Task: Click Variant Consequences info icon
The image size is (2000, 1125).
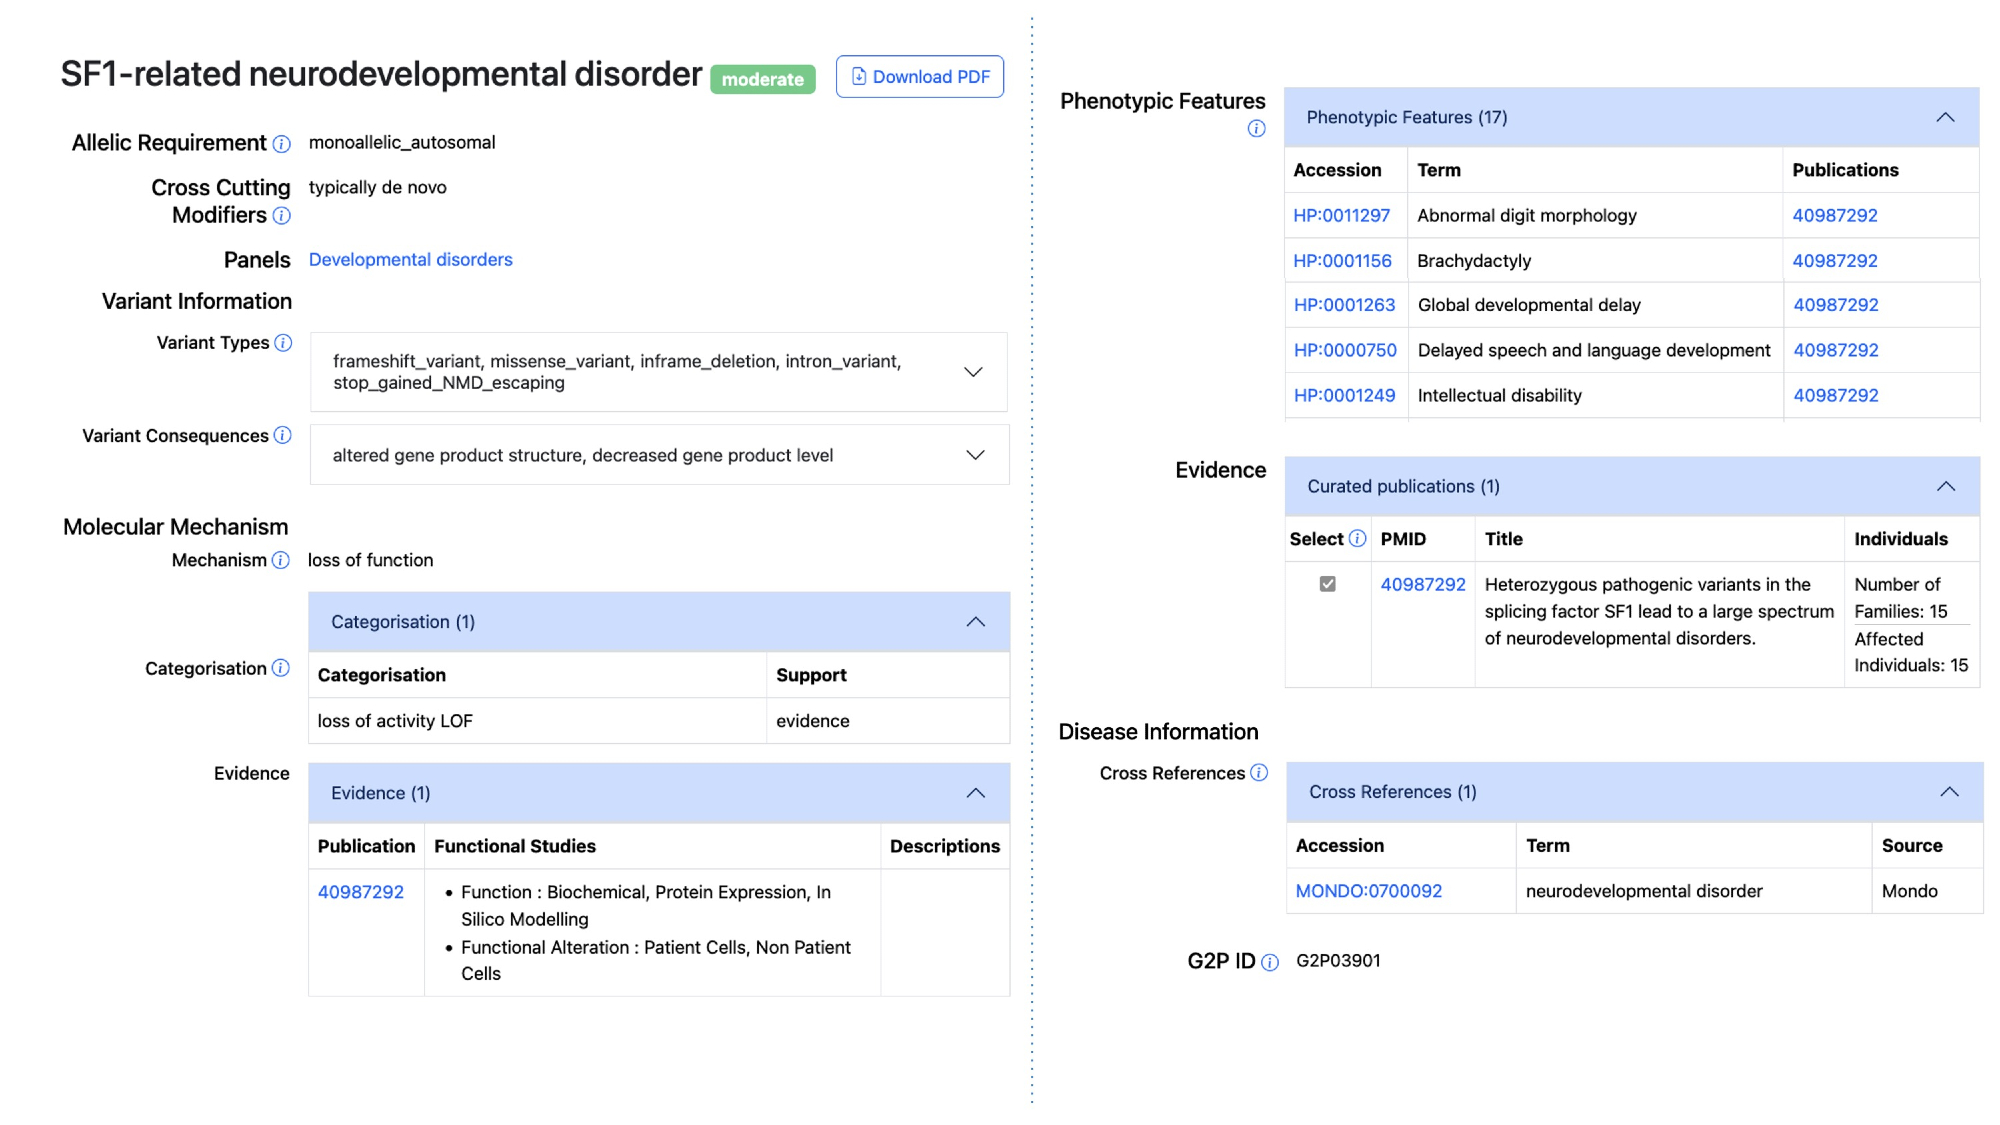Action: (283, 435)
